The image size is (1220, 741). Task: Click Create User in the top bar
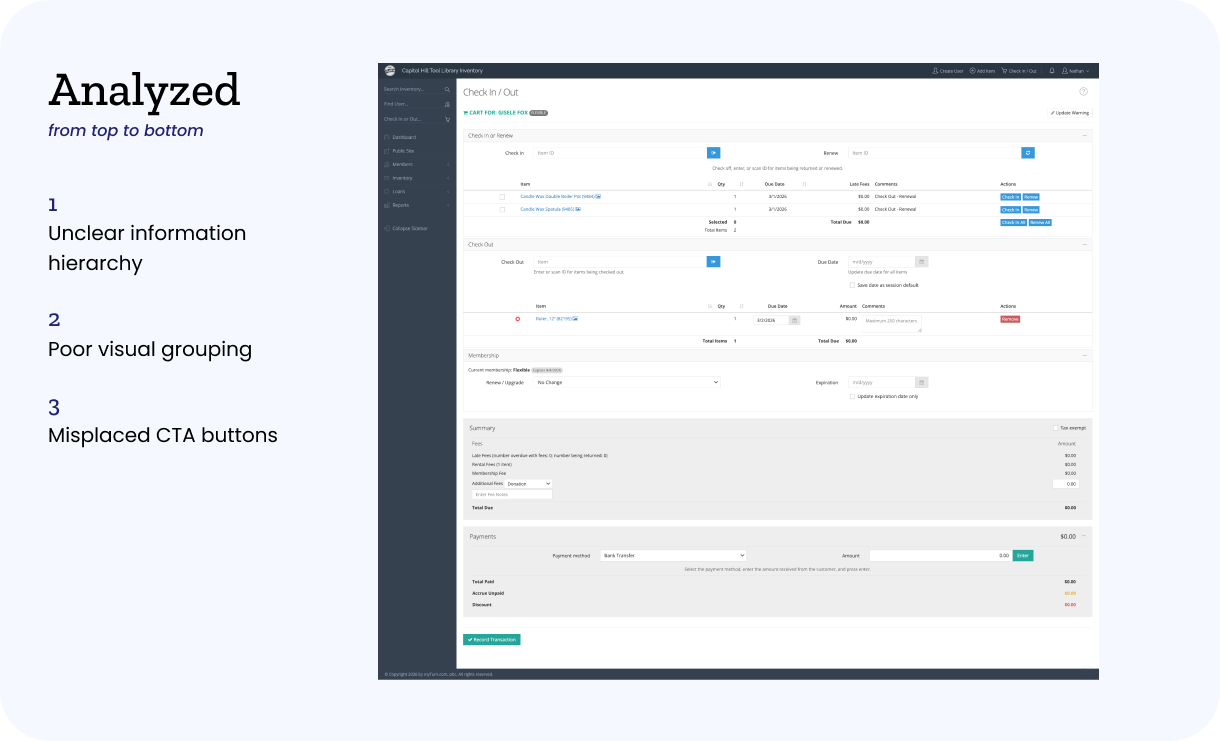pyautogui.click(x=948, y=71)
